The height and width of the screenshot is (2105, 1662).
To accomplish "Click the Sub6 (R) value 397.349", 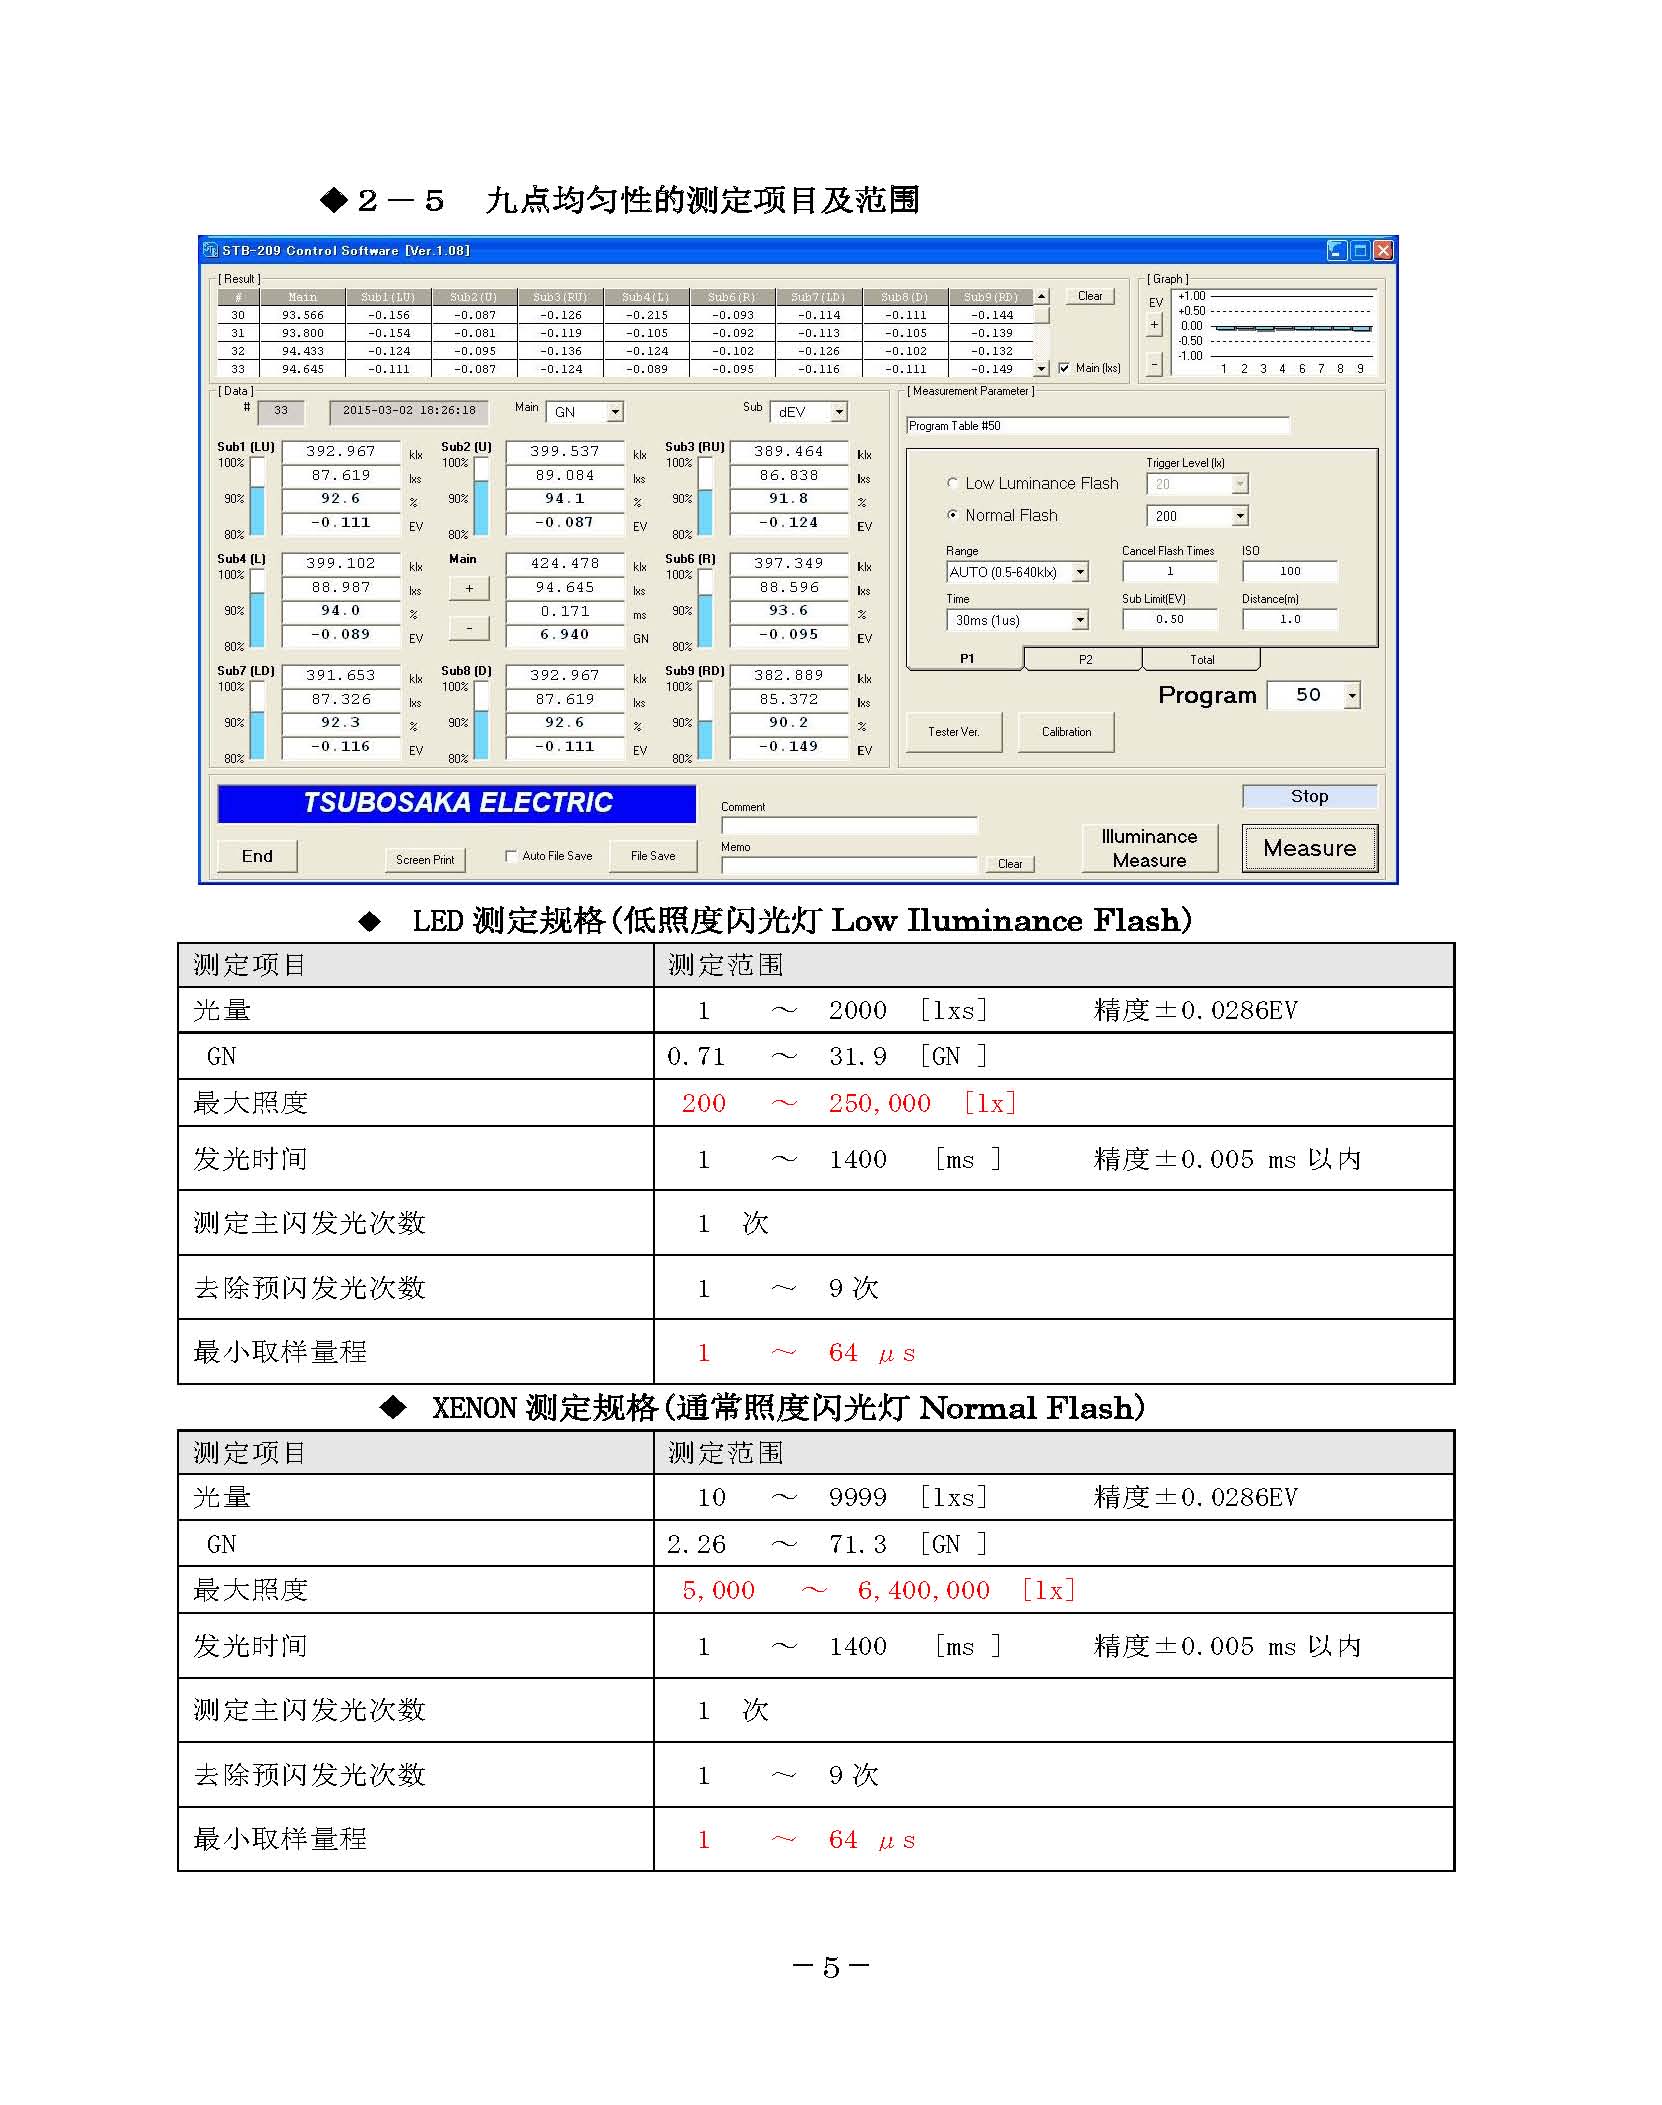I will tap(789, 564).
